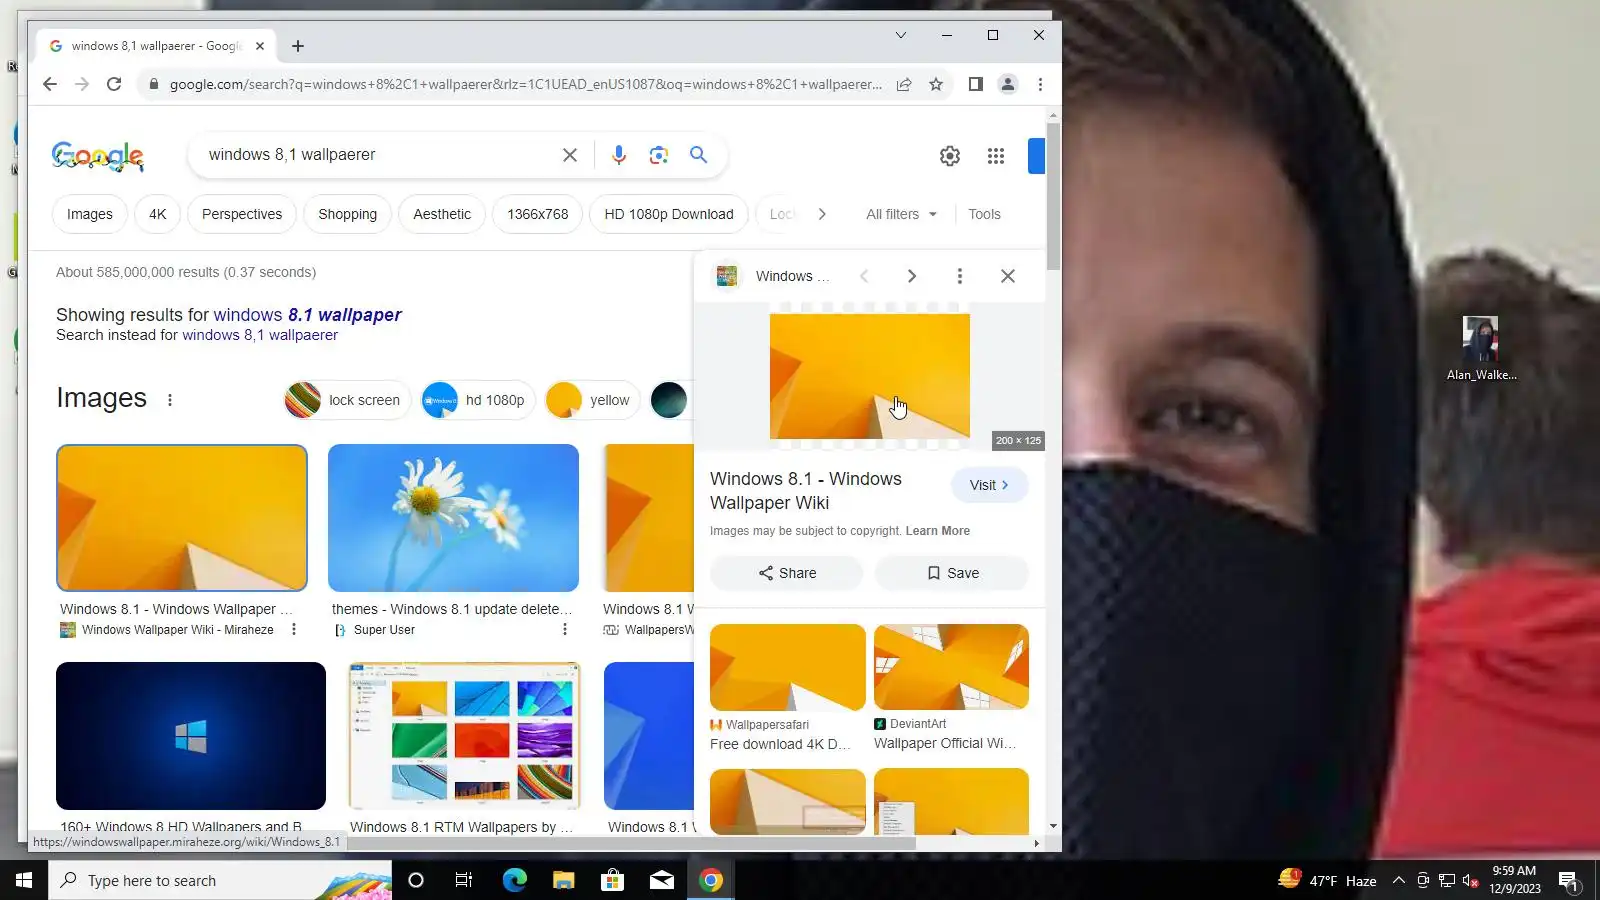Screen dimensions: 1600x900
Task: Show hidden system tray icons
Action: point(1399,880)
